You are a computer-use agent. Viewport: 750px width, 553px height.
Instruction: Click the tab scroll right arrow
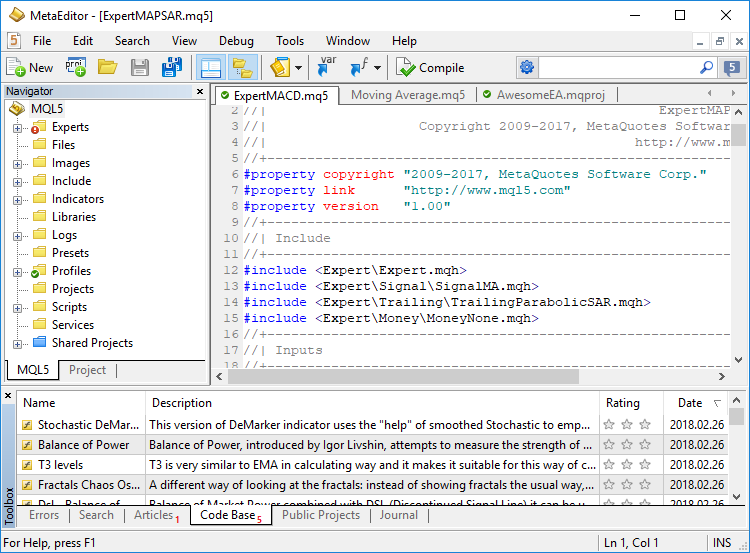point(733,93)
